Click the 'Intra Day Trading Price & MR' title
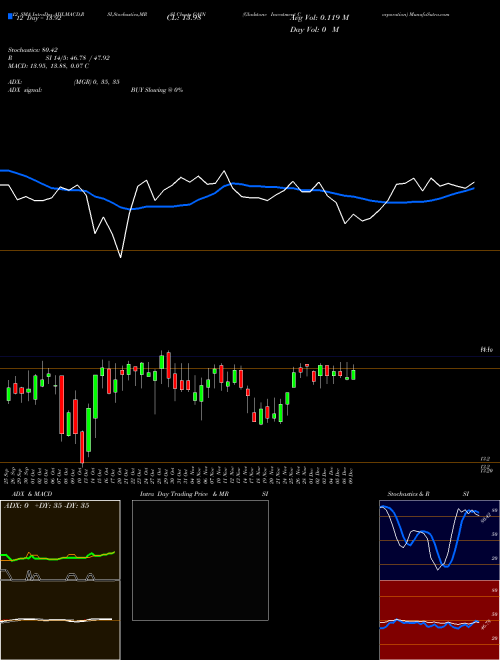The height and width of the screenshot is (660, 500). point(184,494)
